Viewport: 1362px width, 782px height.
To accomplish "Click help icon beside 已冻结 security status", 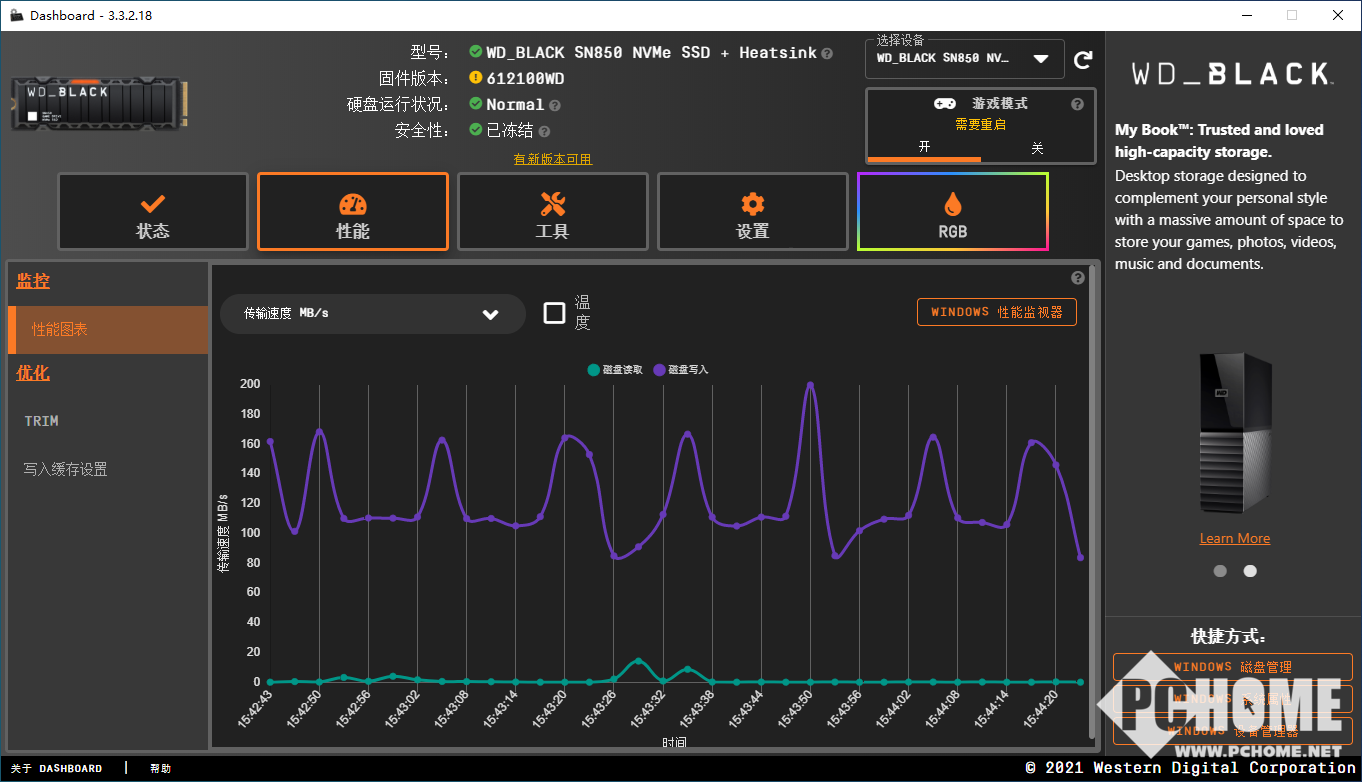I will (545, 131).
